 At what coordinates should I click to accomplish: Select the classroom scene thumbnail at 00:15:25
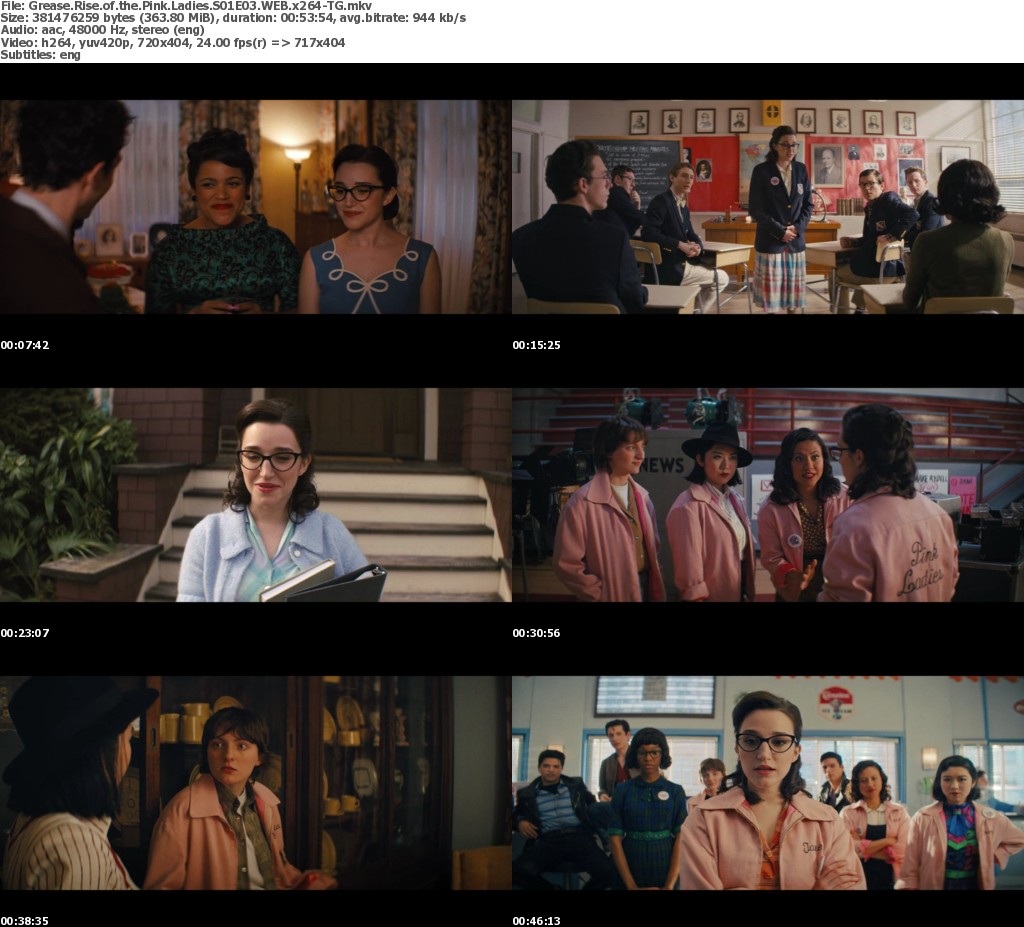coord(768,207)
